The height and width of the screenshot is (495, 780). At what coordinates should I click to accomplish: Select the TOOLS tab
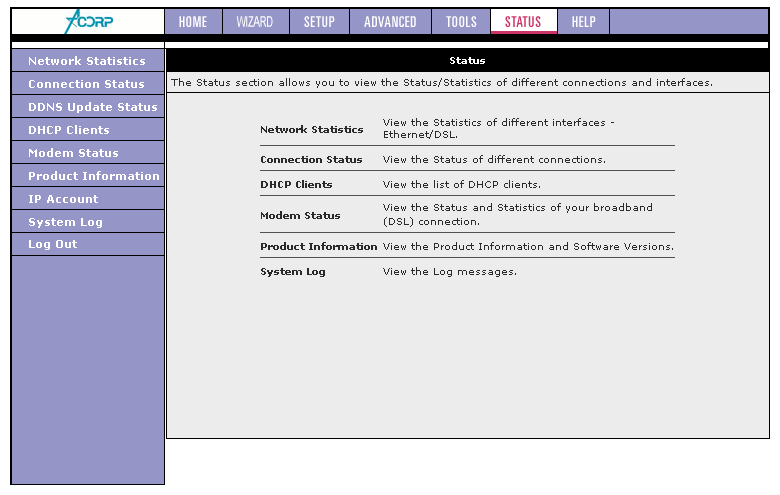tap(461, 22)
